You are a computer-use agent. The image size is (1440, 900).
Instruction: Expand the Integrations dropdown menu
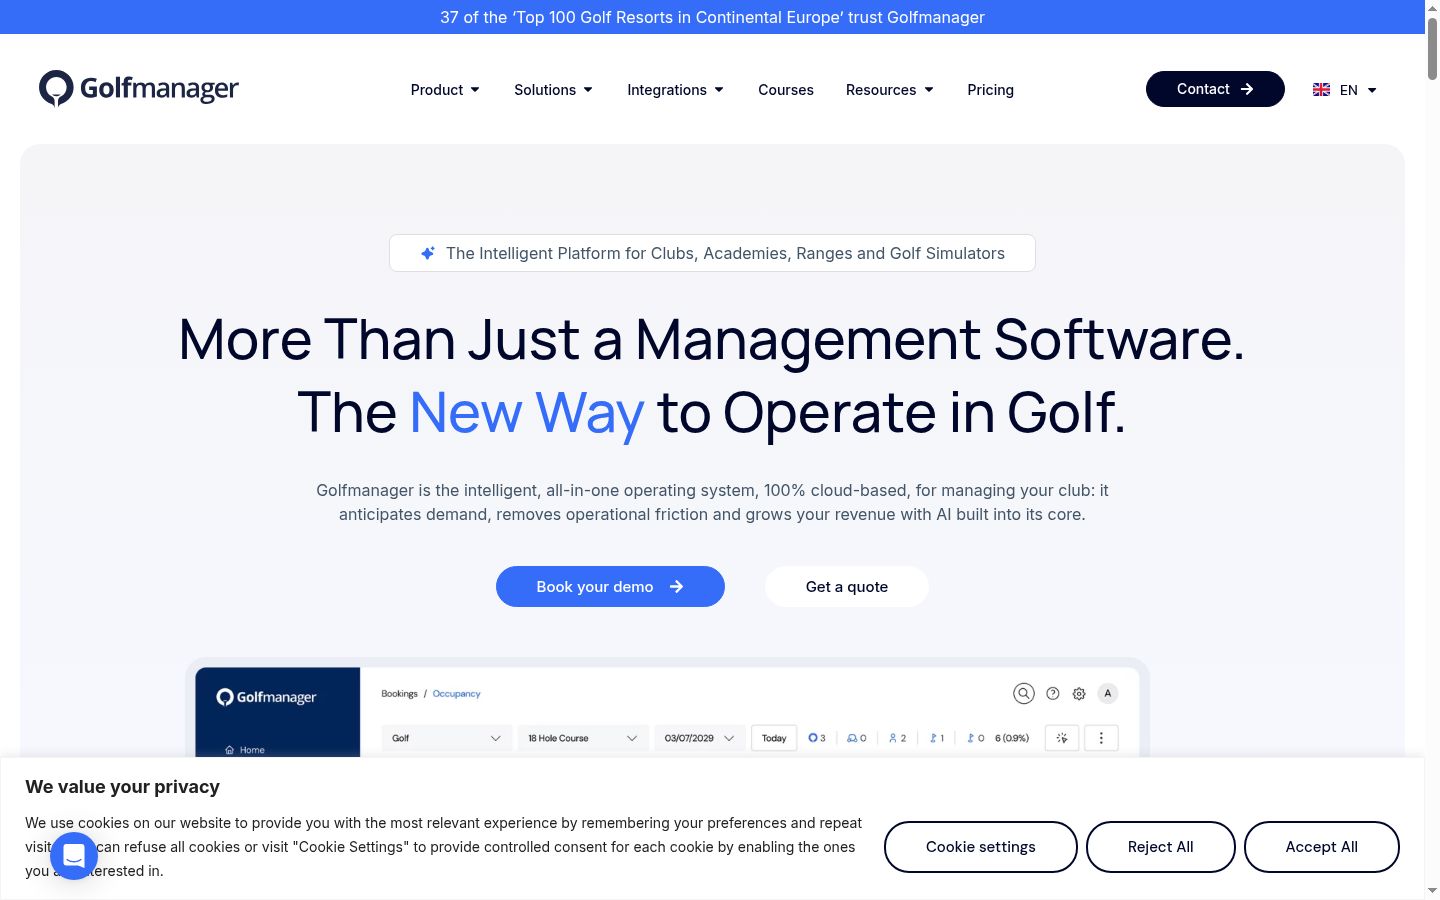[675, 90]
